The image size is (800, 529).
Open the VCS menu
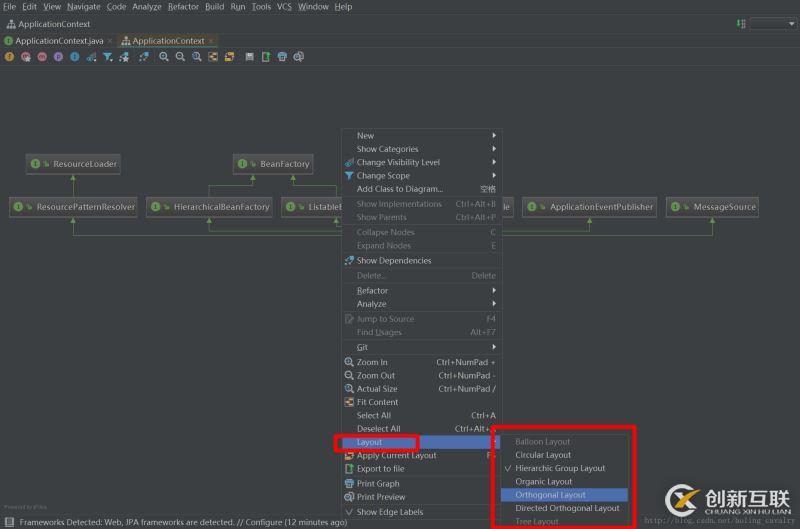coord(284,7)
